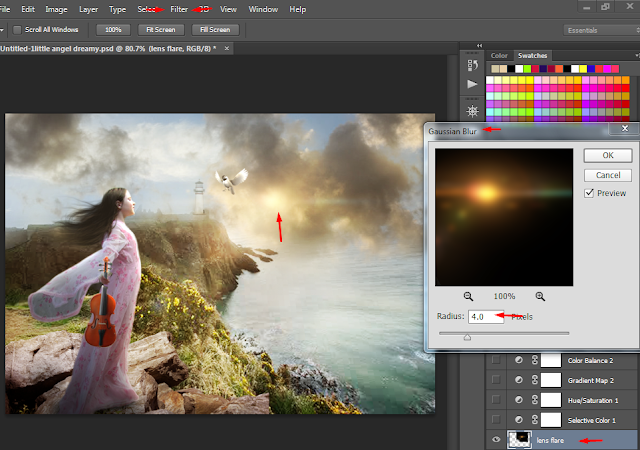This screenshot has width=640, height=450.
Task: Select the Gradient Map 2 layer mask thumbnail
Action: pyautogui.click(x=551, y=380)
